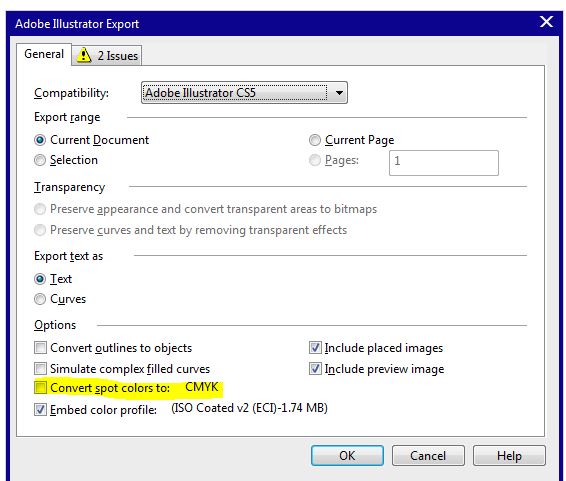This screenshot has width=566, height=481.
Task: Click the yellow warning icon on Issues tab
Action: 84,55
